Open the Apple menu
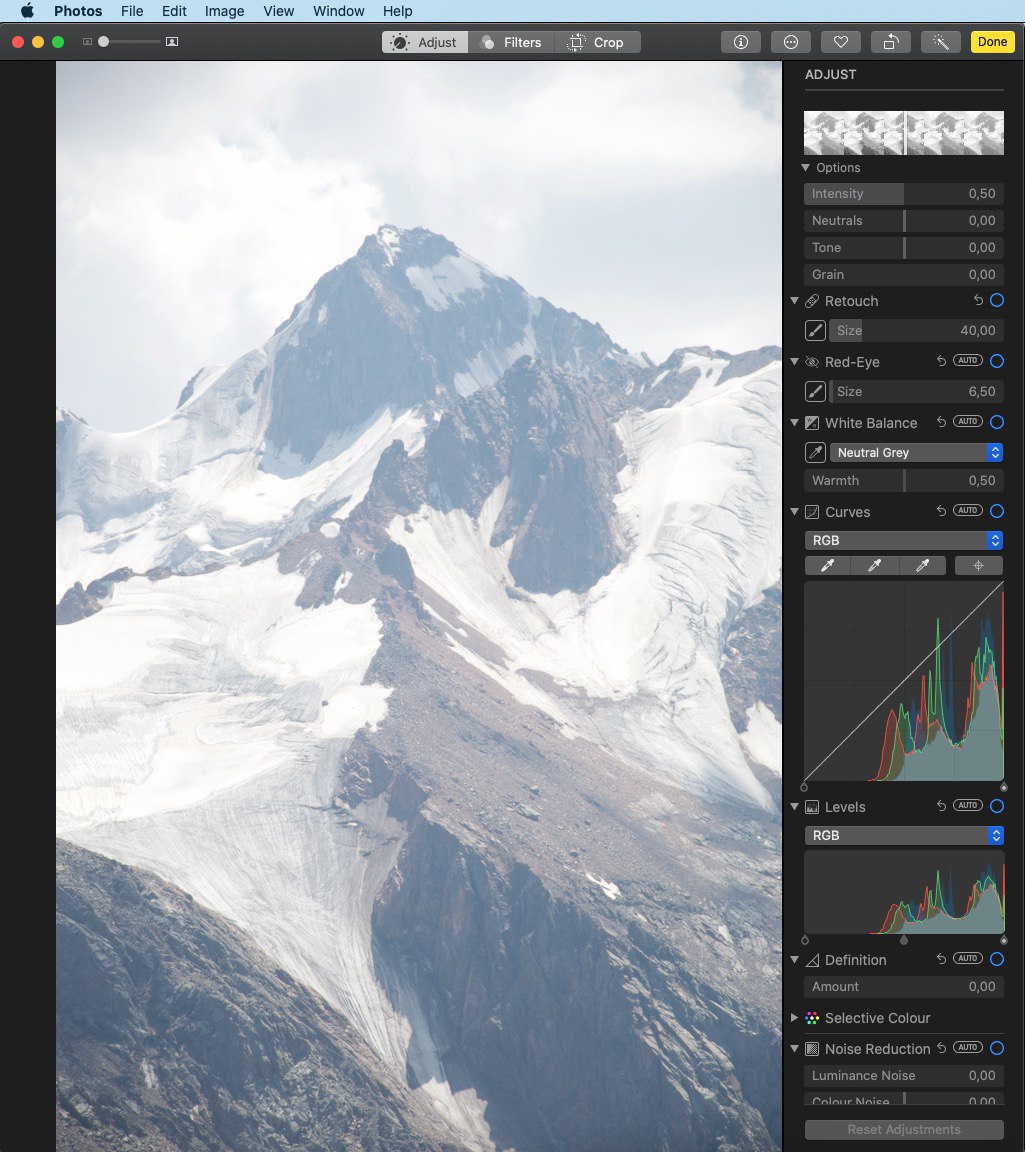This screenshot has height=1152, width=1025. coord(27,11)
